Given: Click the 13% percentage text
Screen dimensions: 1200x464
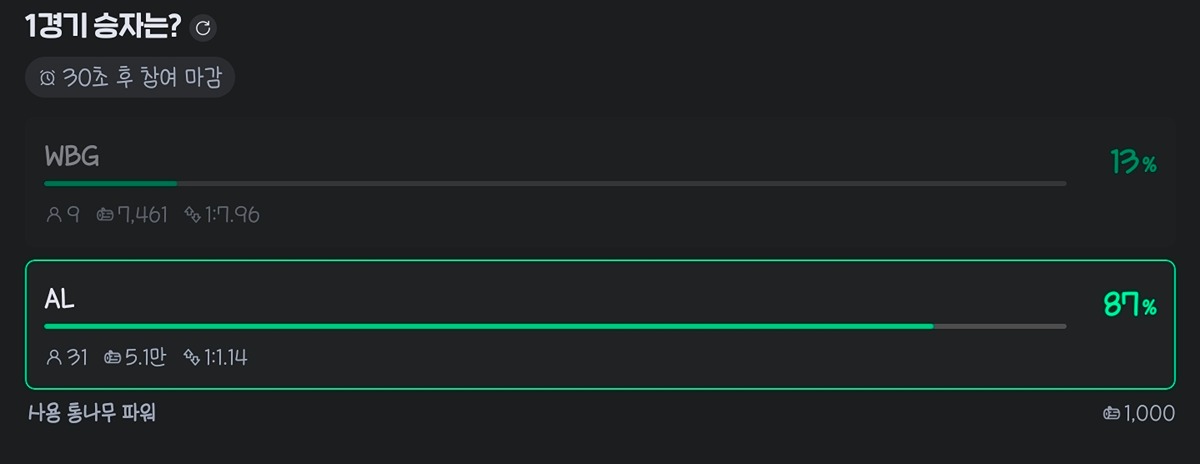Looking at the screenshot, I should coord(1133,162).
